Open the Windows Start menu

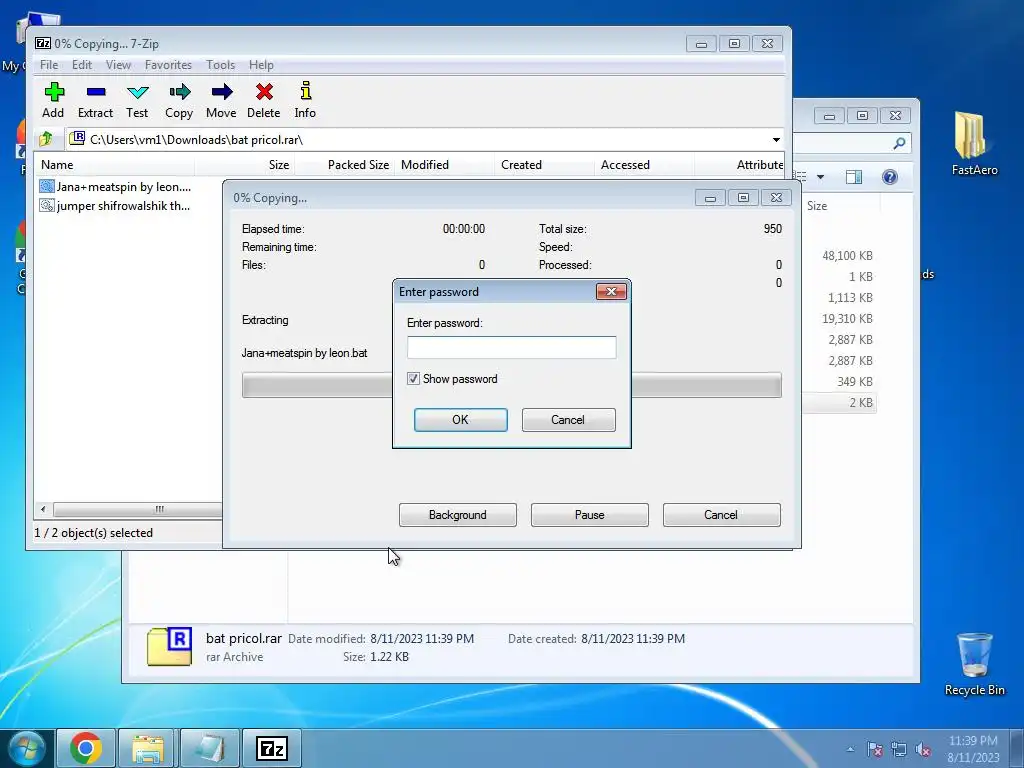(27, 748)
